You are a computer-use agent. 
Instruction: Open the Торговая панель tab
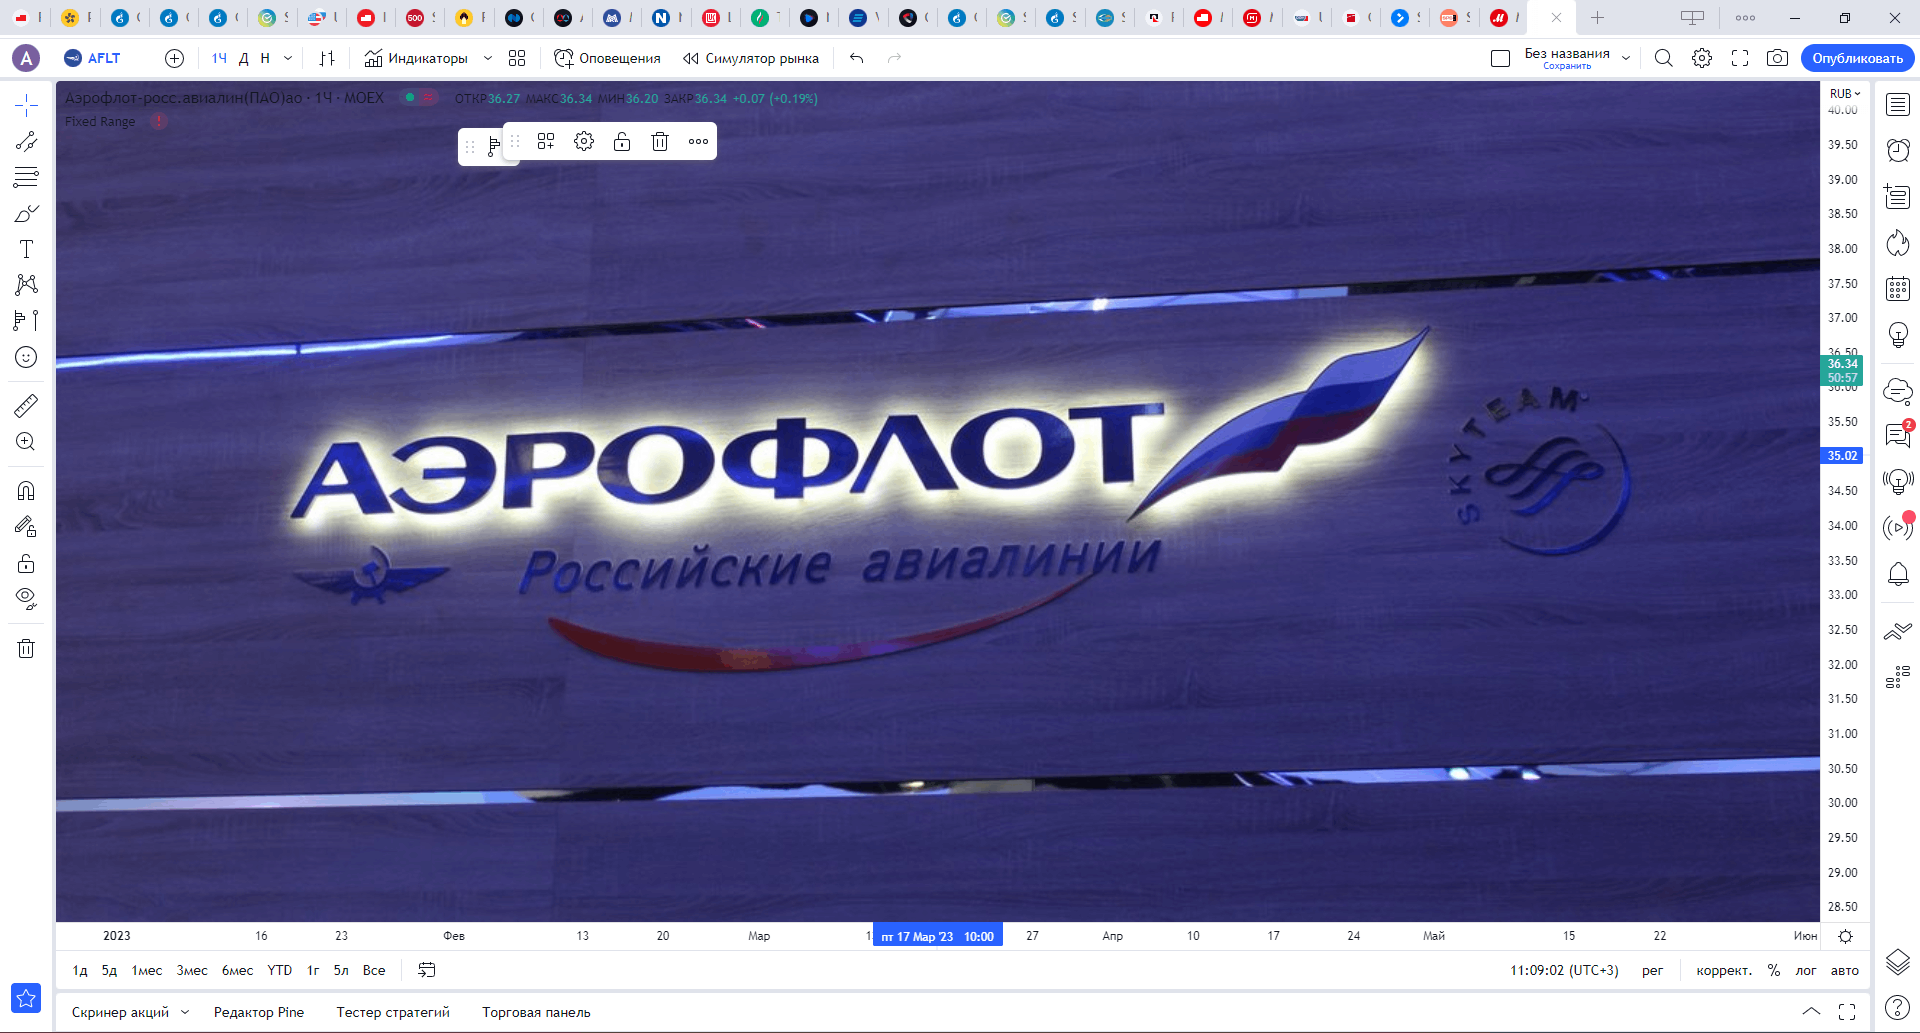tap(536, 1012)
